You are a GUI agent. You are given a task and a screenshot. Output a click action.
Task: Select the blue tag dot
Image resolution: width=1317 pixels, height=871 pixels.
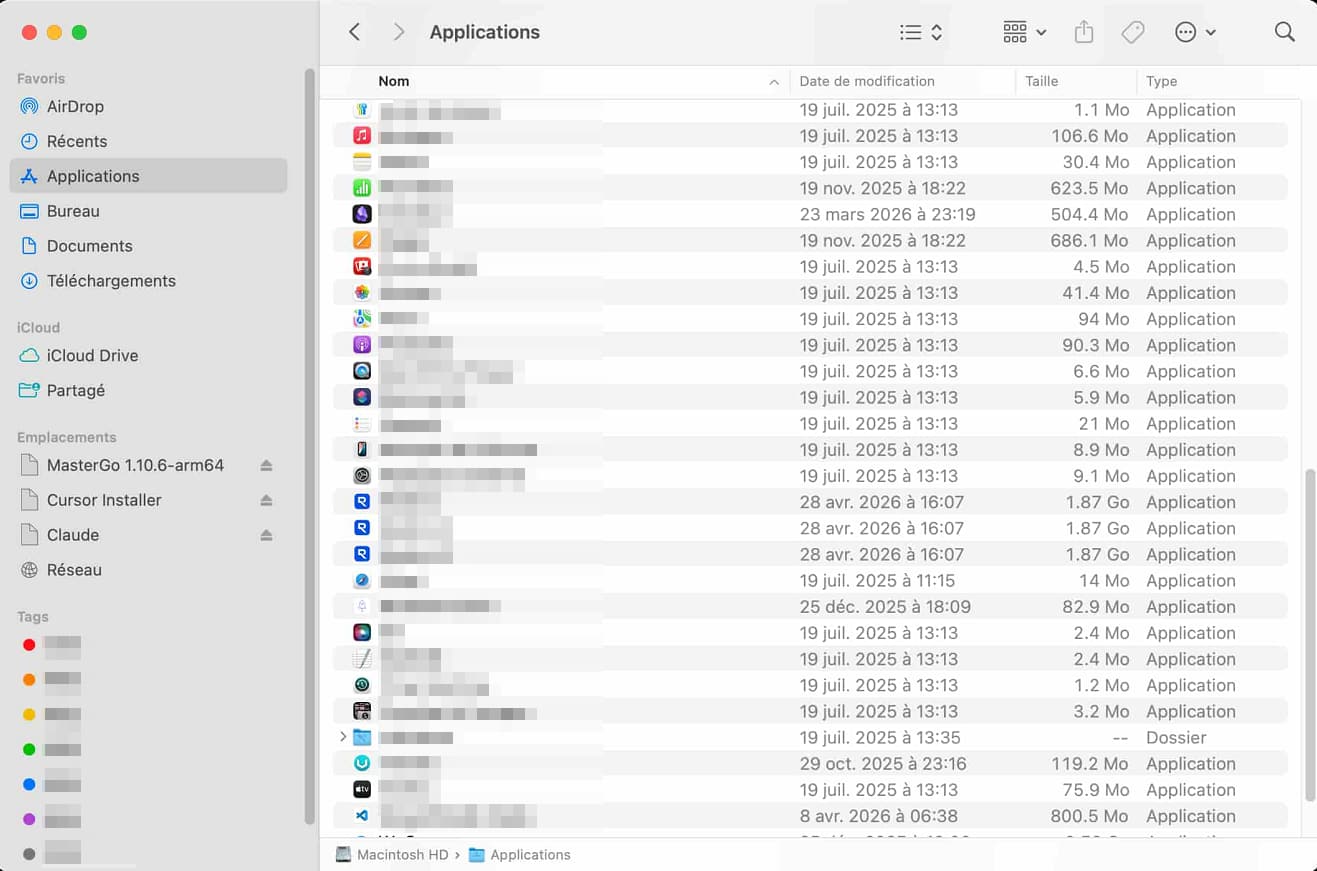click(29, 785)
